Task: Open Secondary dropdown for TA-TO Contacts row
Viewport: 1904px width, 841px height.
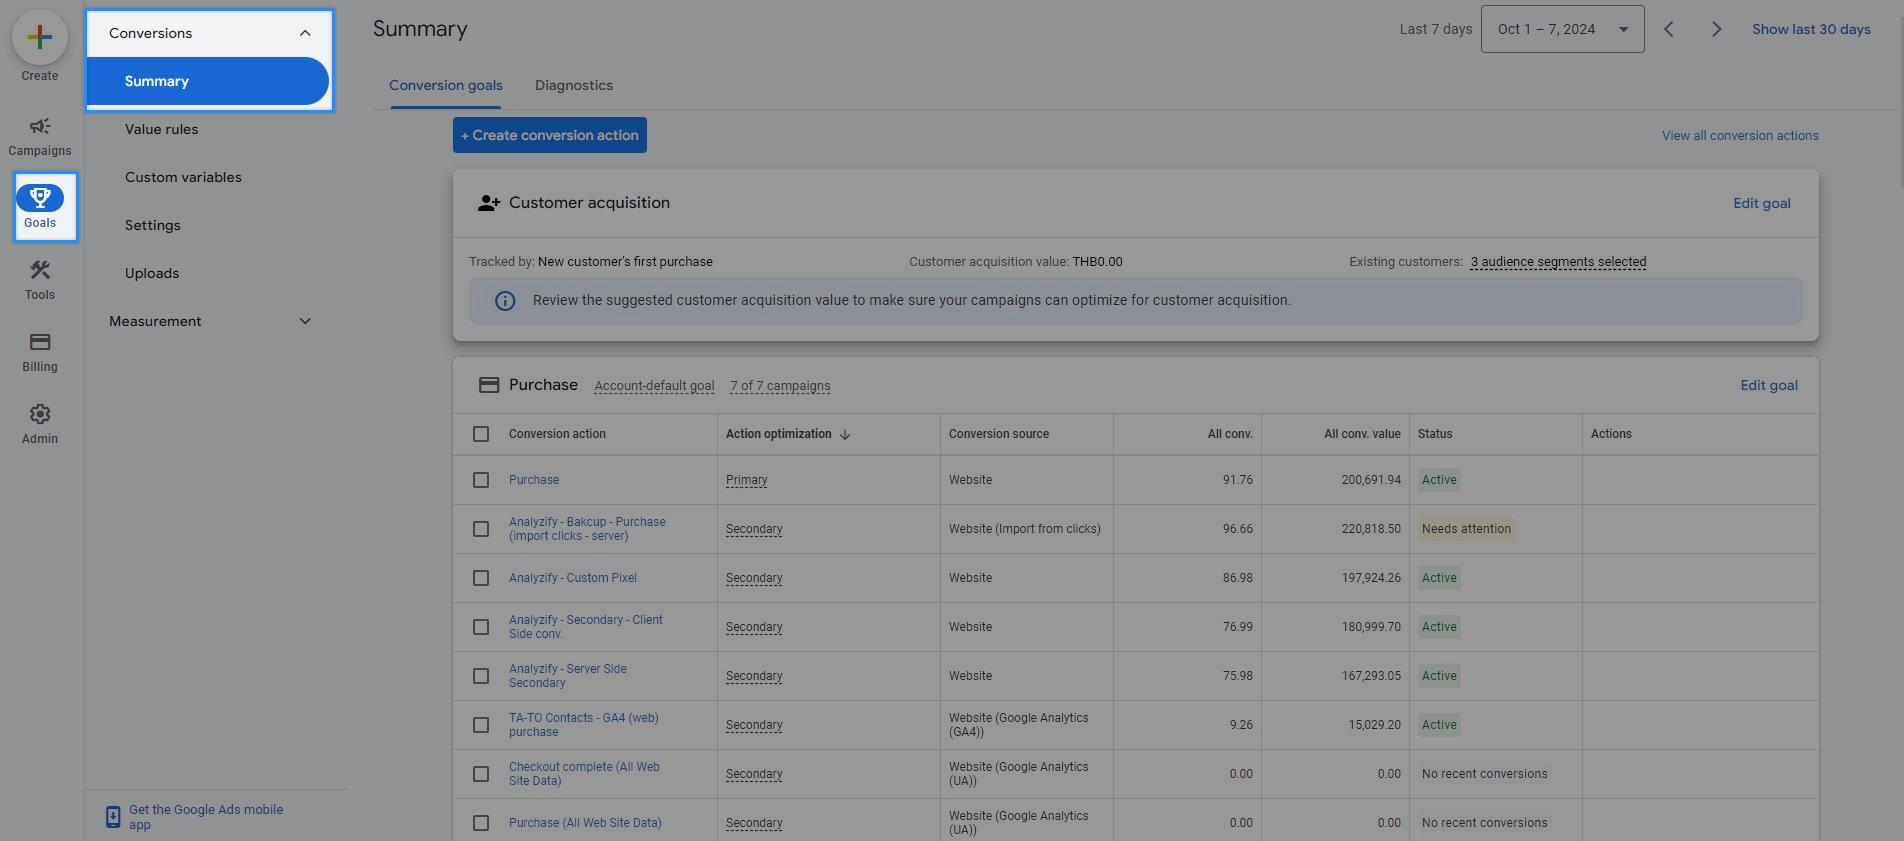Action: click(754, 725)
